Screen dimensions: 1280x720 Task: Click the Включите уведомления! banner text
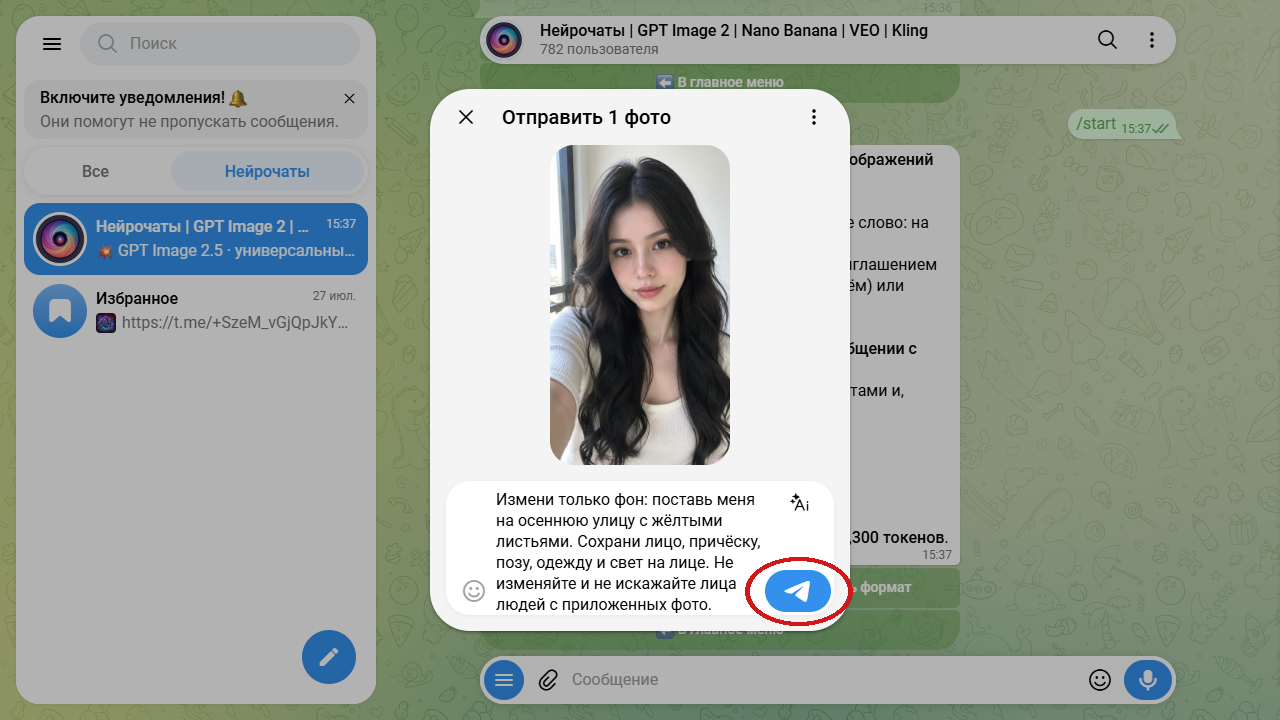point(143,98)
